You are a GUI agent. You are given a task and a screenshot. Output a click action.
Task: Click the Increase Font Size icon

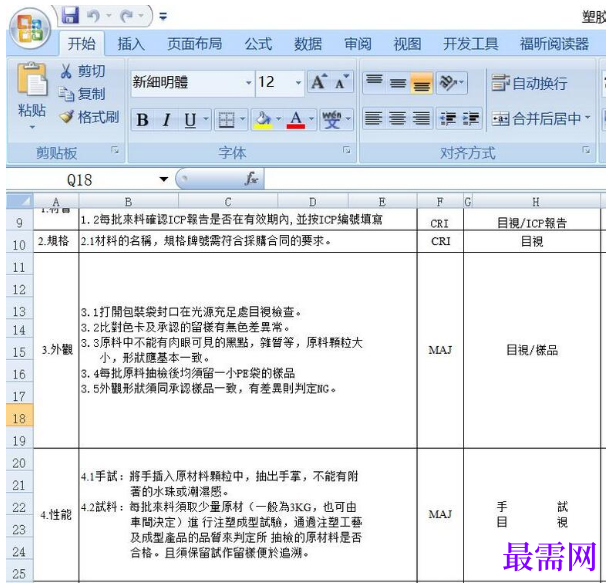(x=318, y=82)
